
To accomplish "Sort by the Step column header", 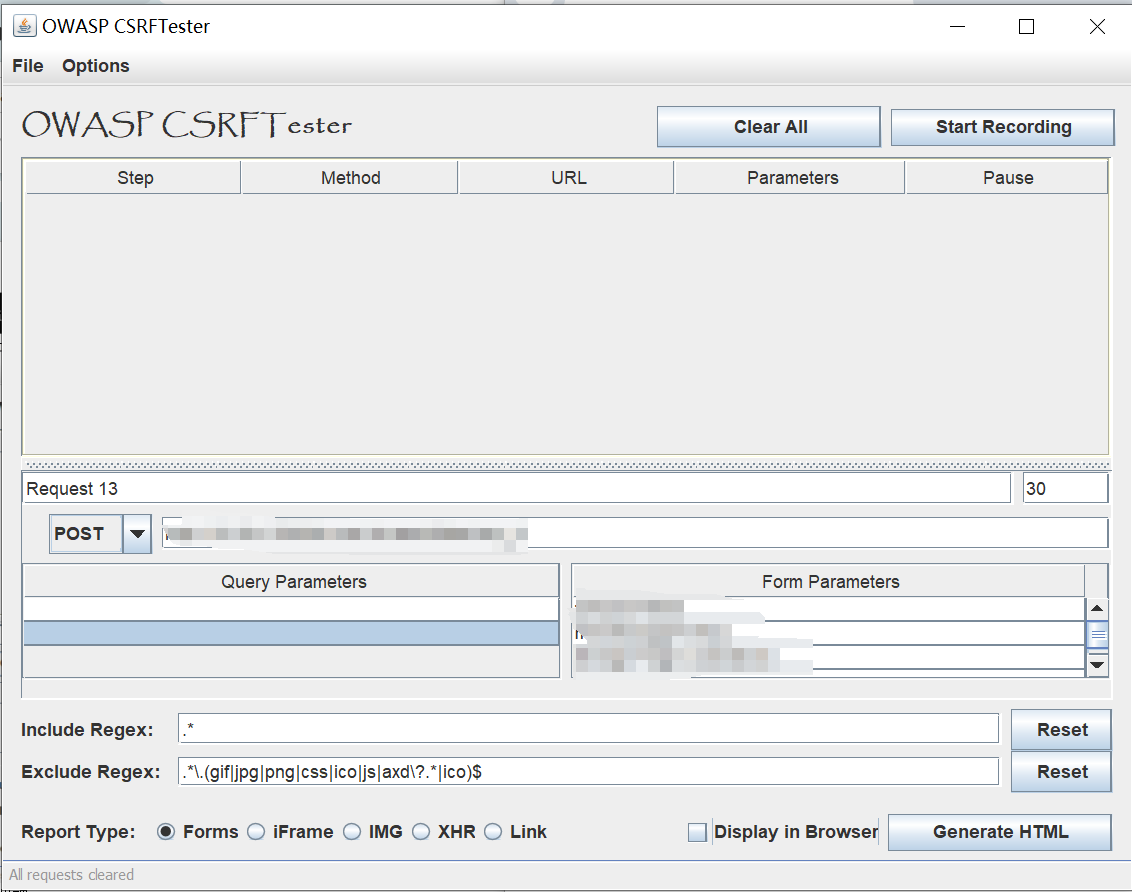I will coord(134,178).
